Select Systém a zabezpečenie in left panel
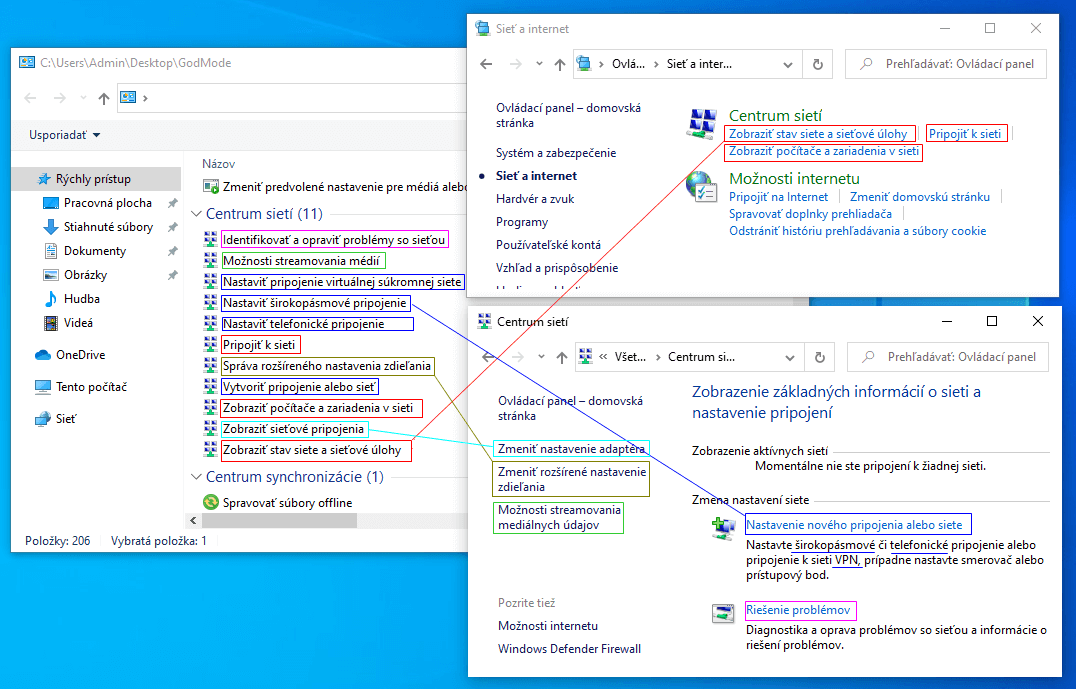 556,153
